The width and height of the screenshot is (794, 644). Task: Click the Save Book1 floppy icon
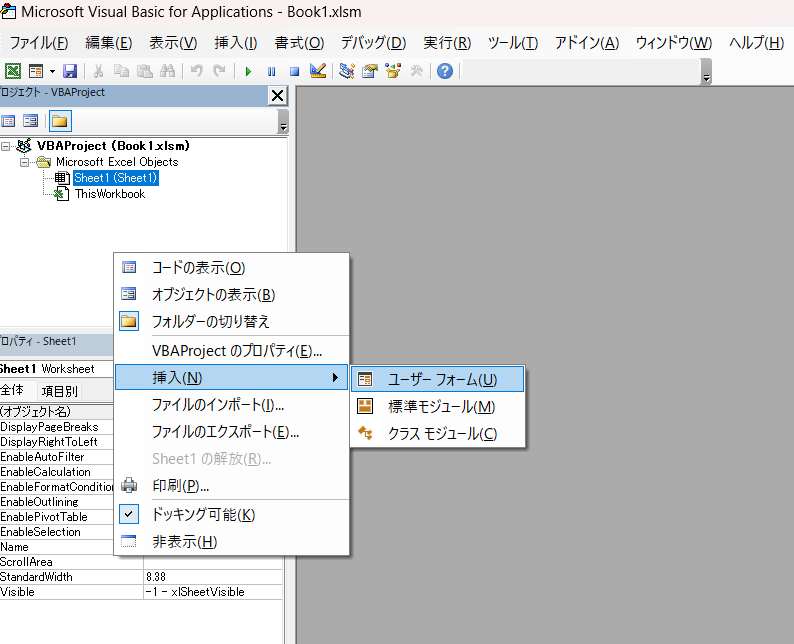point(70,71)
